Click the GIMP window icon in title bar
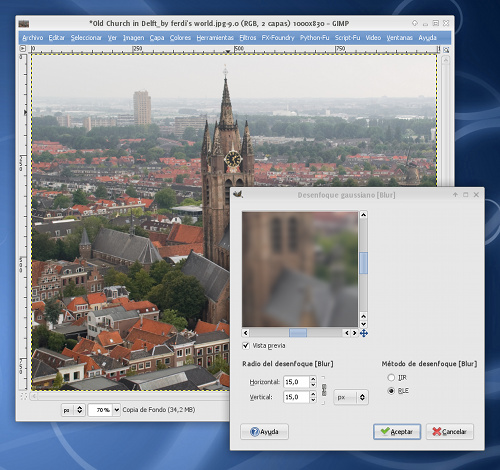Viewport: 500px width, 470px height. (x=24, y=24)
